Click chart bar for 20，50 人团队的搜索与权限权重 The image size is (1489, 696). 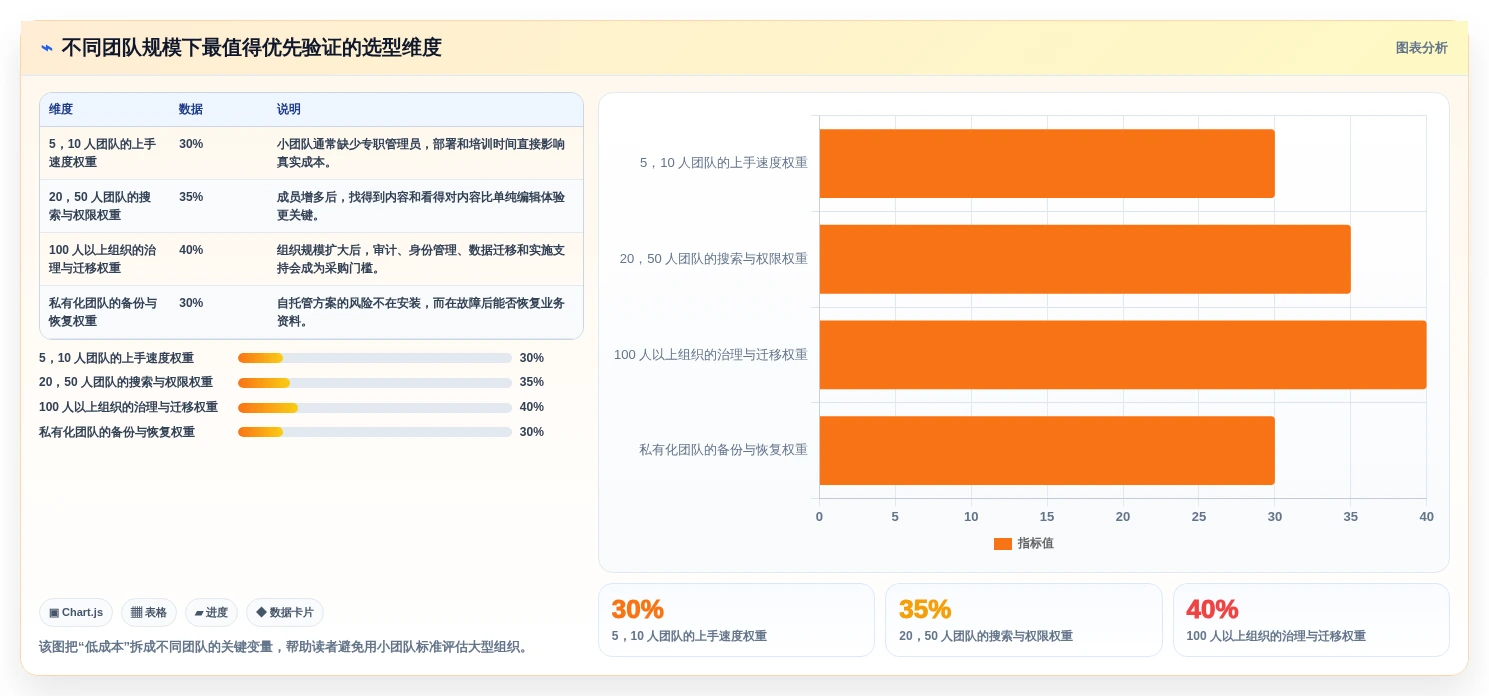1085,259
